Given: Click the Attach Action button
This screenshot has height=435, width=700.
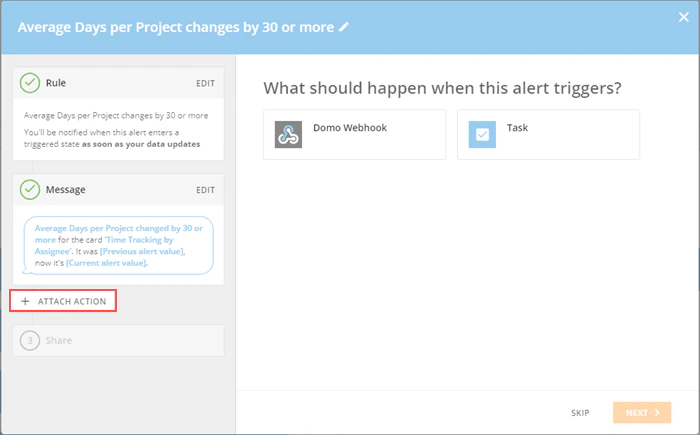Looking at the screenshot, I should tap(63, 301).
